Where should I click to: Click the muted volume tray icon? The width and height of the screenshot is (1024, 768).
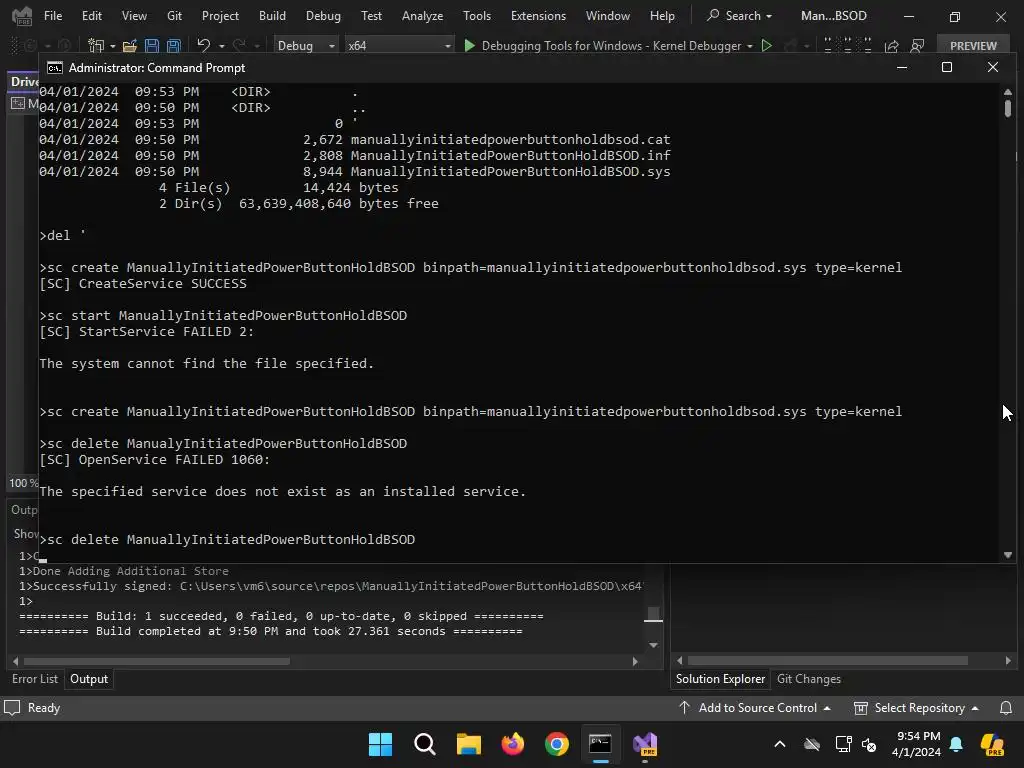tap(869, 744)
